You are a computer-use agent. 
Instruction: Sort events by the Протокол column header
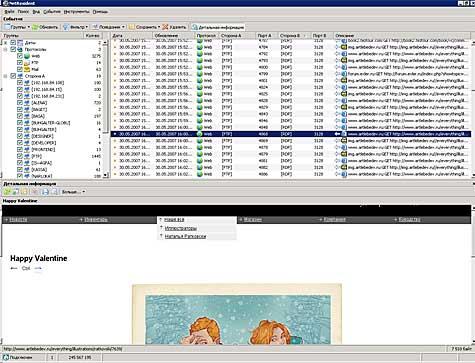206,35
